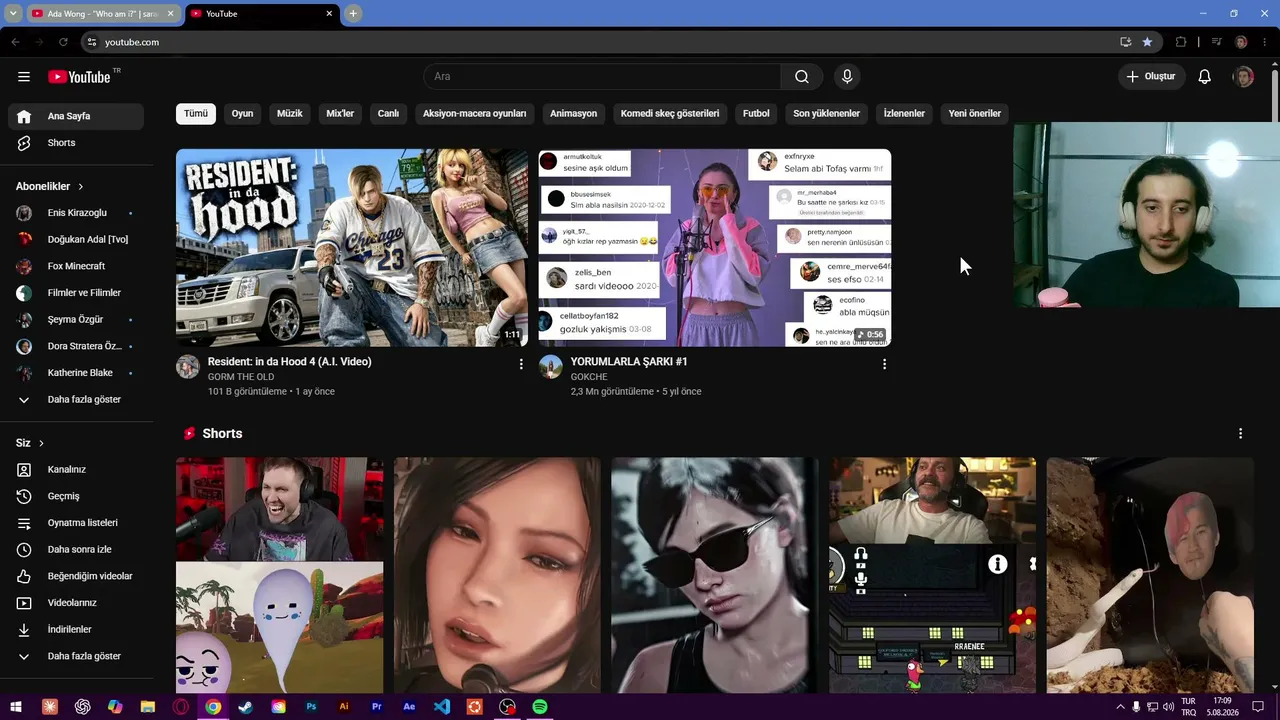Viewport: 1280px width, 720px height.
Task: Start voice search with the microphone icon
Action: (x=847, y=77)
